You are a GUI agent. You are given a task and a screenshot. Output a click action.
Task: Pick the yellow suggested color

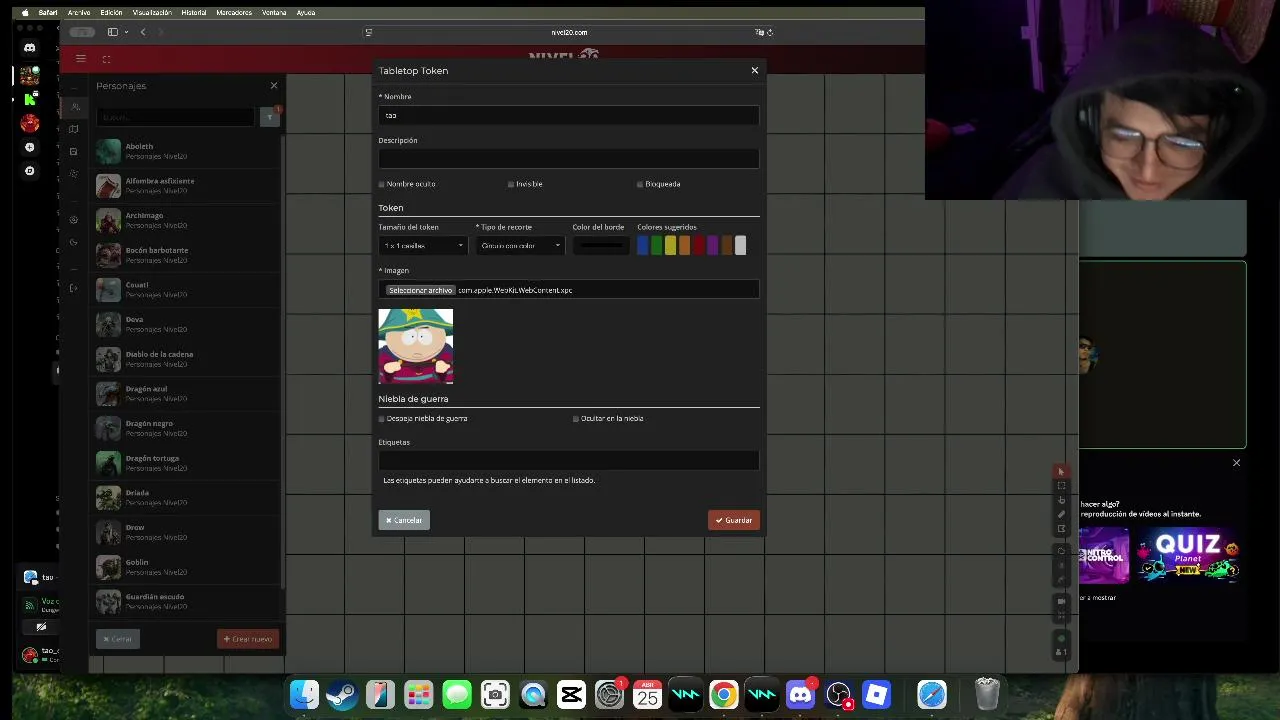coord(670,245)
